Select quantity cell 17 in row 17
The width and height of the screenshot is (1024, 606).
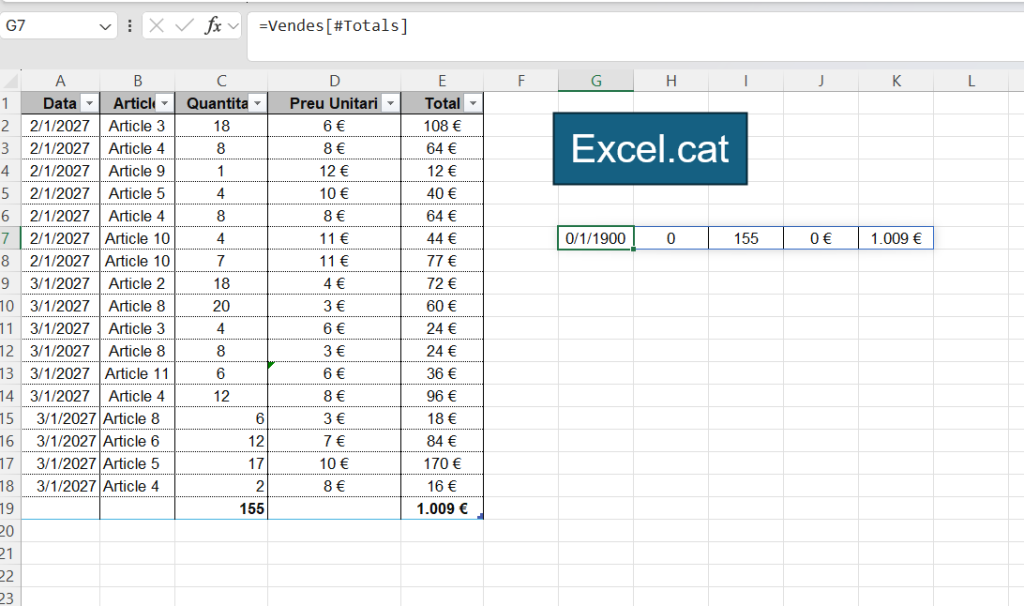coord(221,464)
